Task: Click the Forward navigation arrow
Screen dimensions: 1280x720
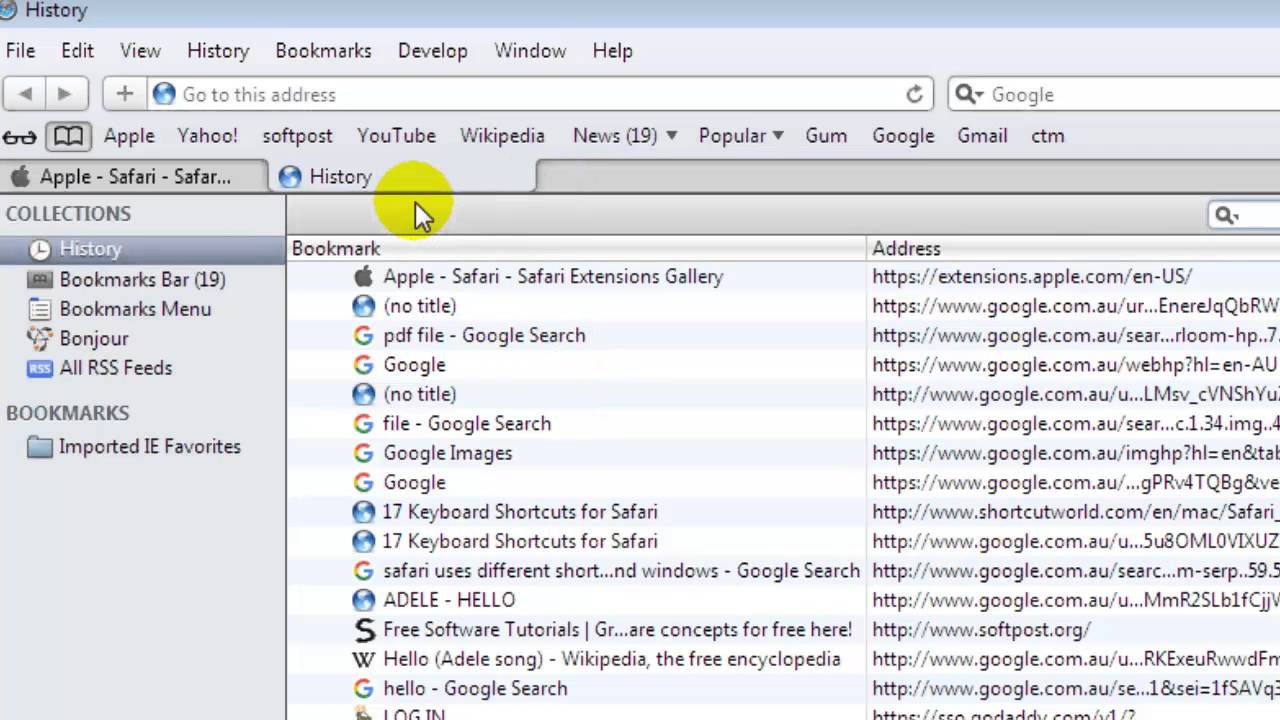Action: coord(64,94)
